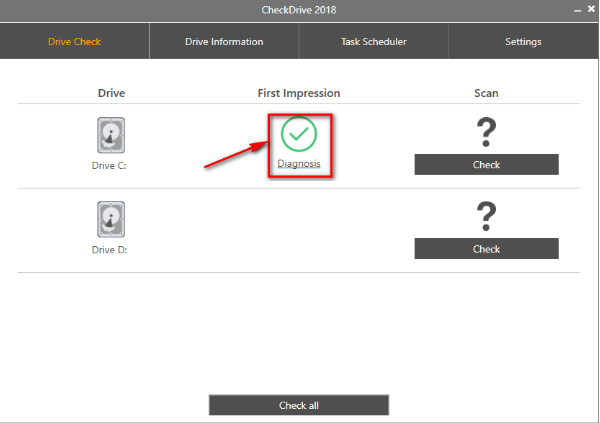Click the Drive D: hard disk icon
600x423 pixels.
point(111,219)
